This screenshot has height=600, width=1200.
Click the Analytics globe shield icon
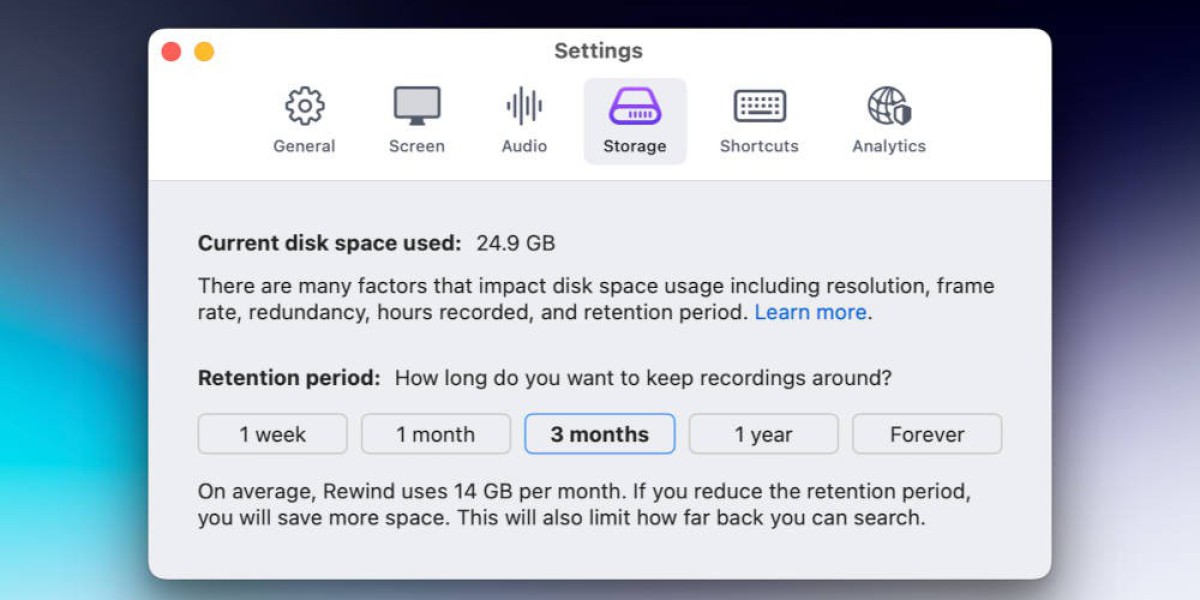[x=888, y=105]
